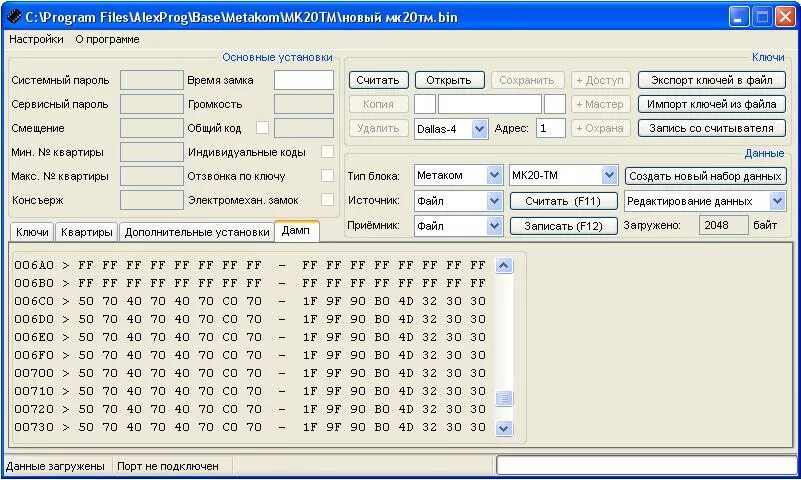Image resolution: width=801 pixels, height=480 pixels.
Task: Click dump row address 006B0
Action: coord(34,283)
